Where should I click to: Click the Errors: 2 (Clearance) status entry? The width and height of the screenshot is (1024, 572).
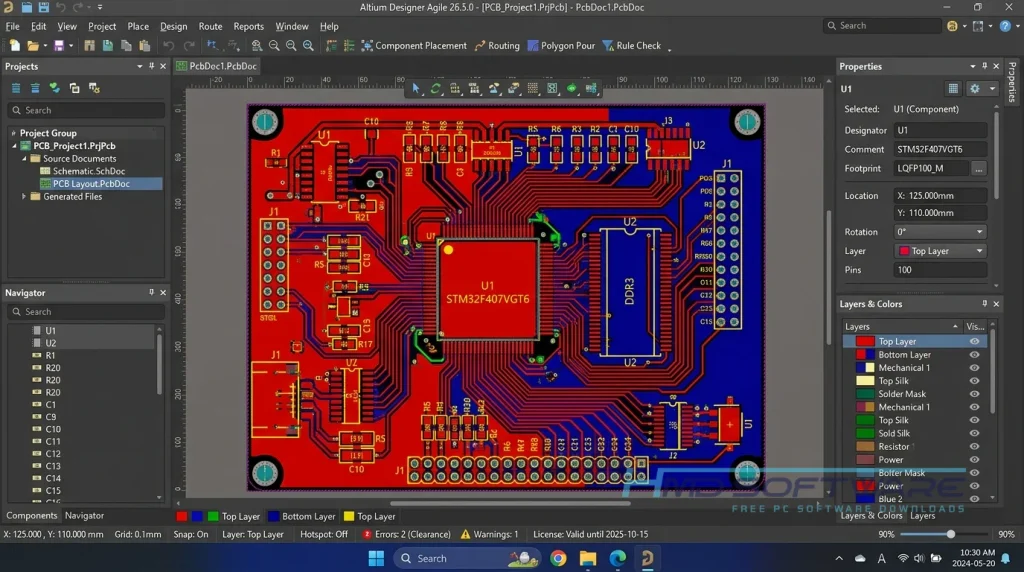coord(407,534)
